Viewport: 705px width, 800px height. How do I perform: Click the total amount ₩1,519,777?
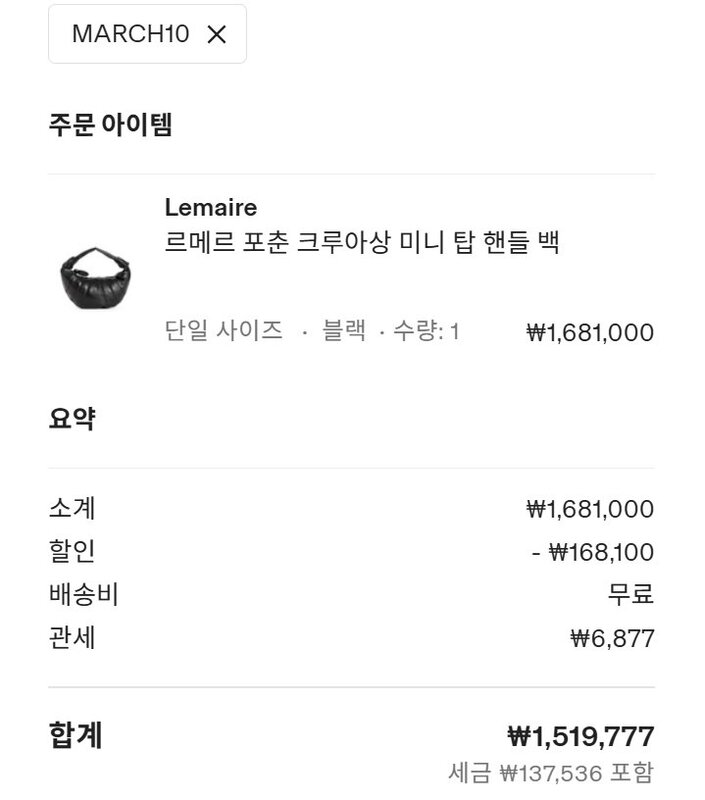tap(581, 738)
